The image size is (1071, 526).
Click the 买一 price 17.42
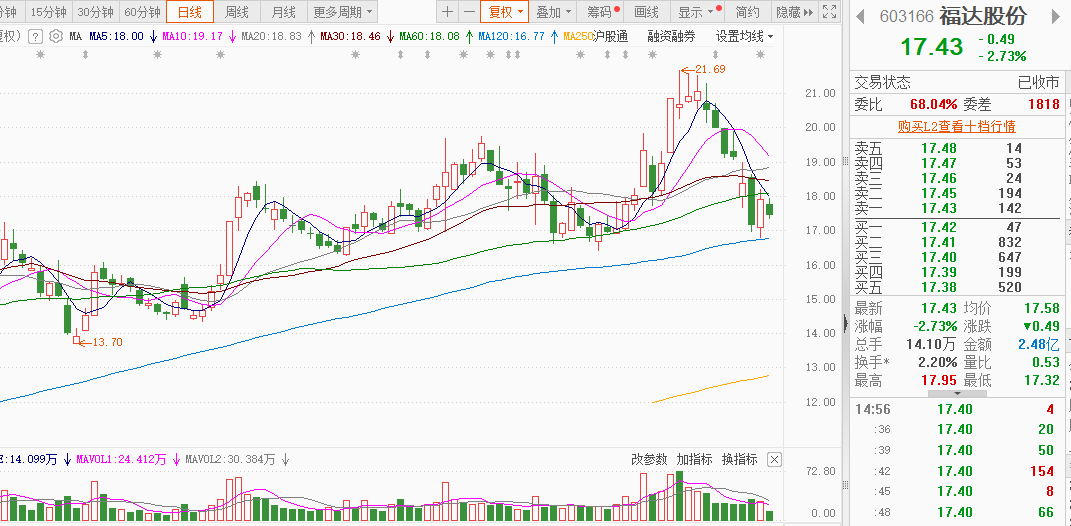(x=938, y=227)
